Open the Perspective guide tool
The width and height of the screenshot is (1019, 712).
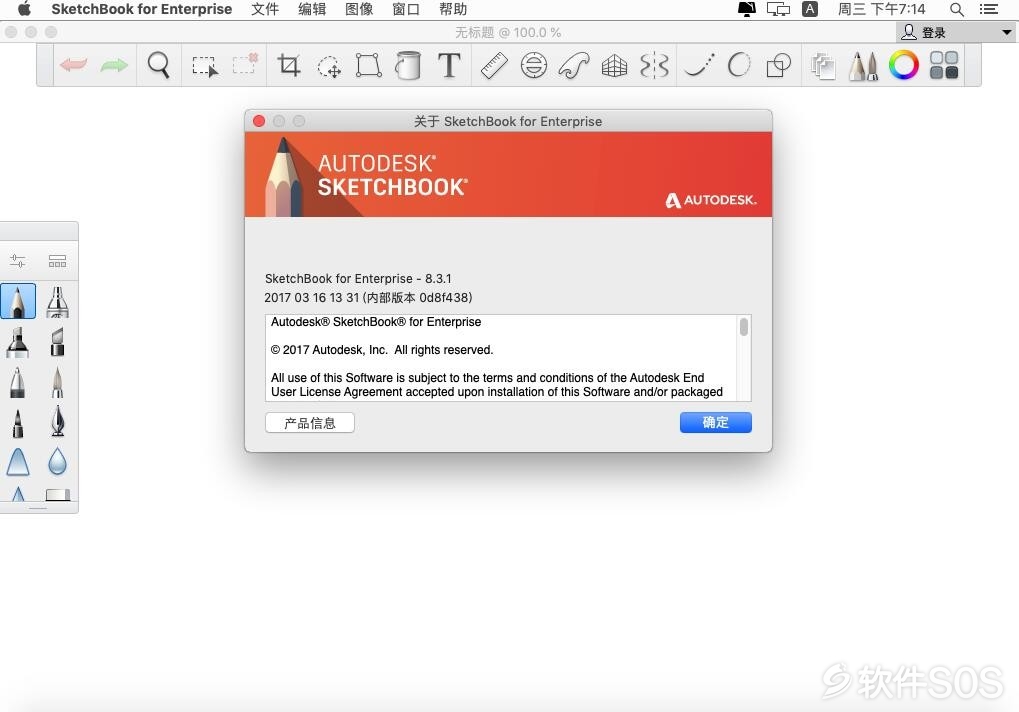(614, 66)
